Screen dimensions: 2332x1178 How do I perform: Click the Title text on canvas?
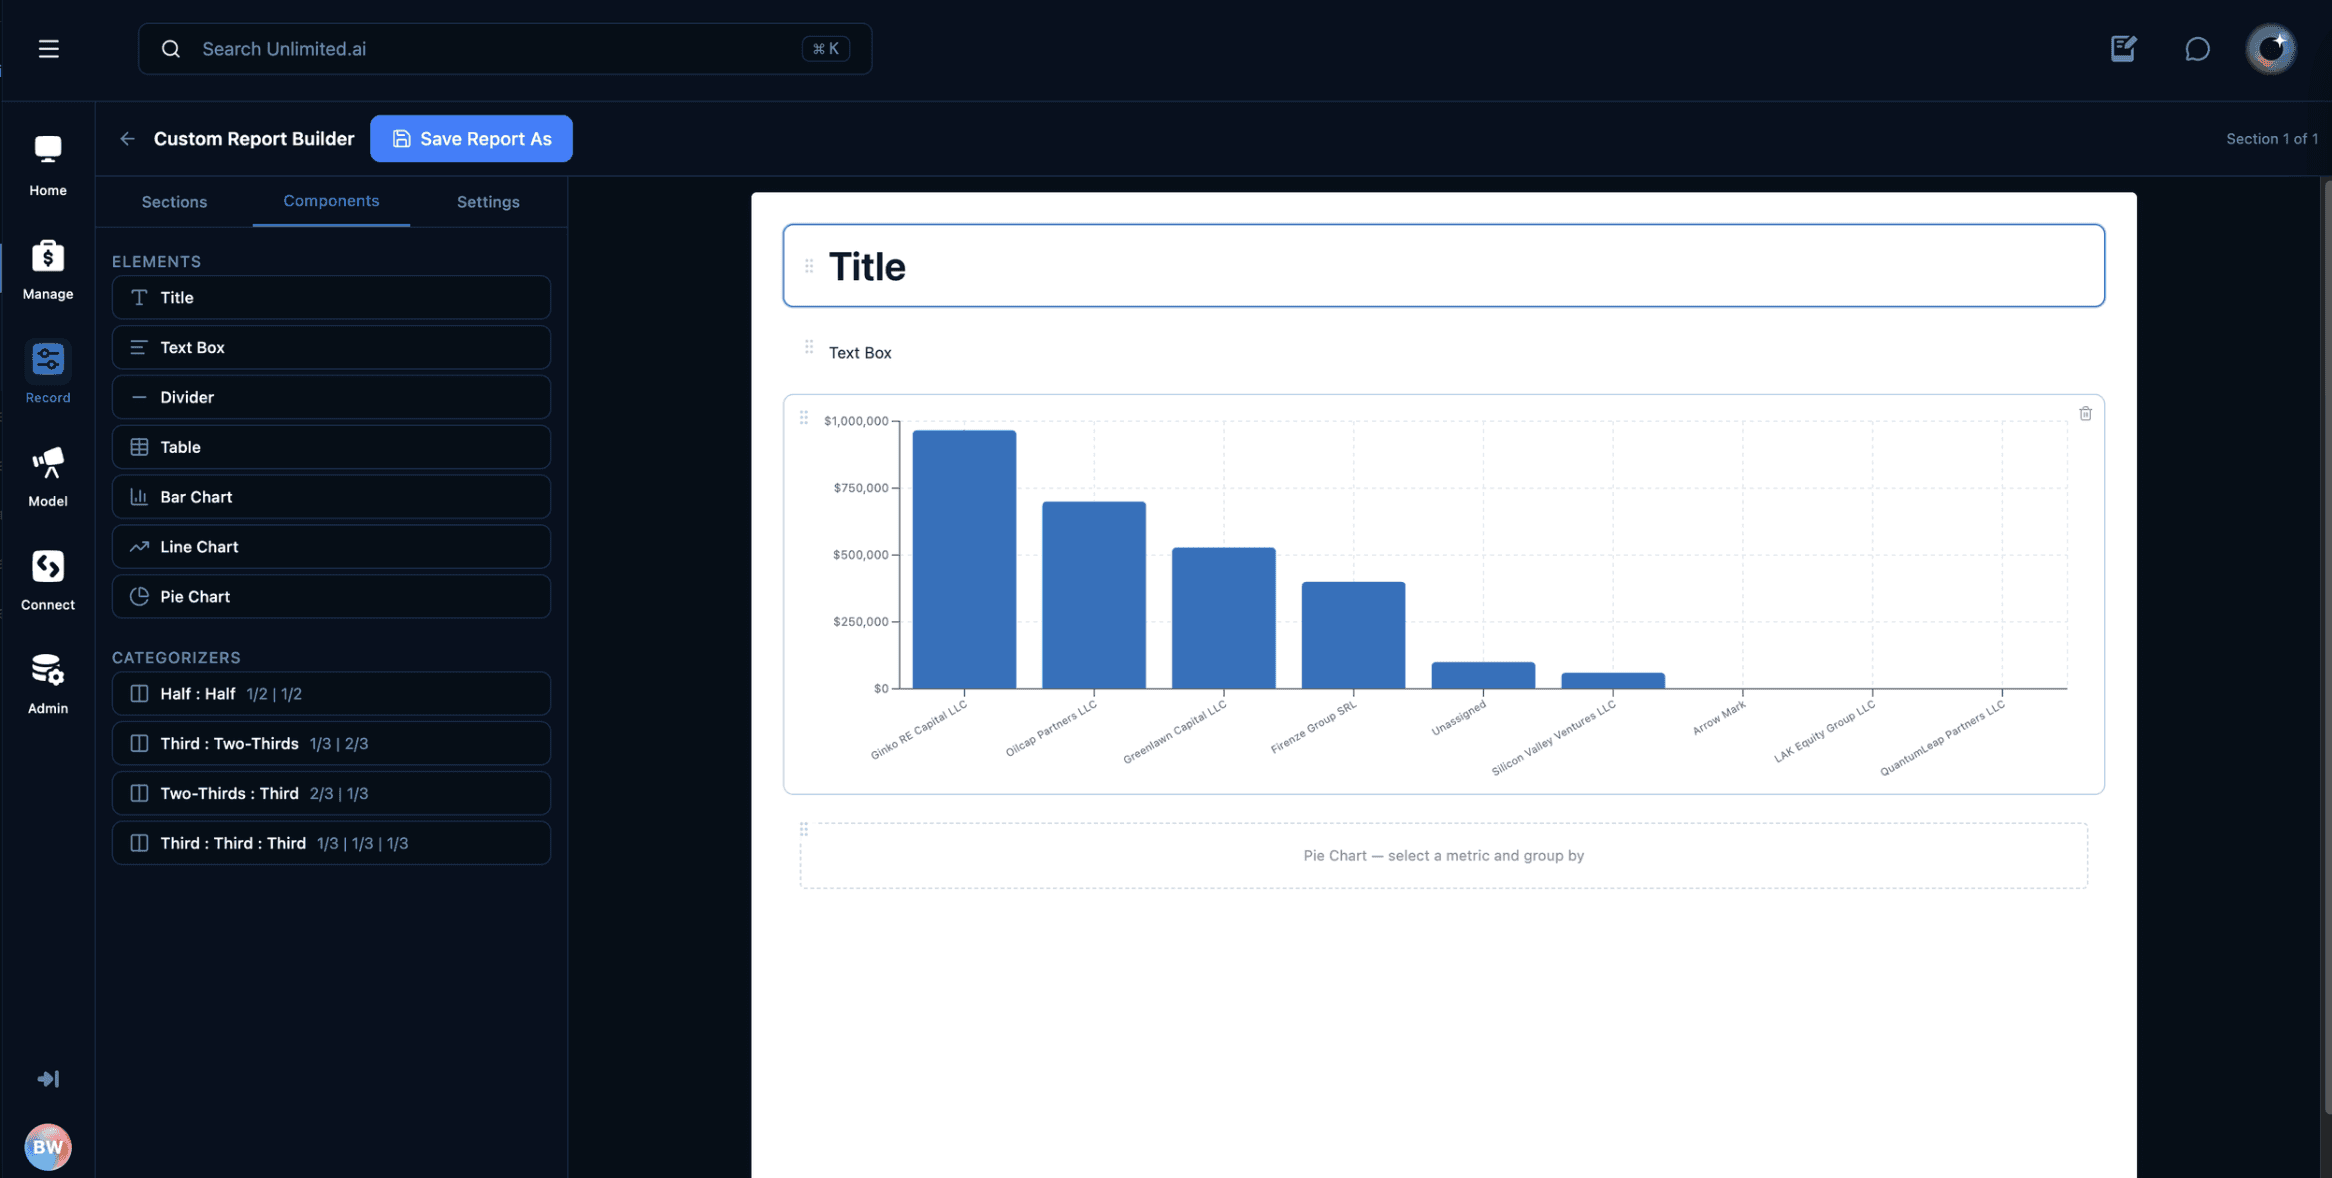tap(867, 267)
